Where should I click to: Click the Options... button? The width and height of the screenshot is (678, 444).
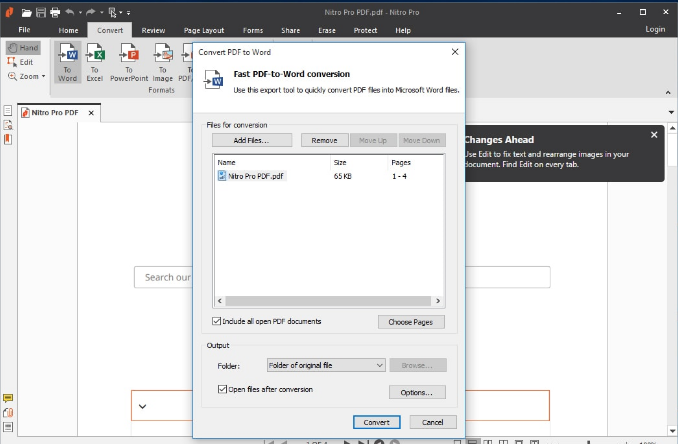[x=417, y=393]
